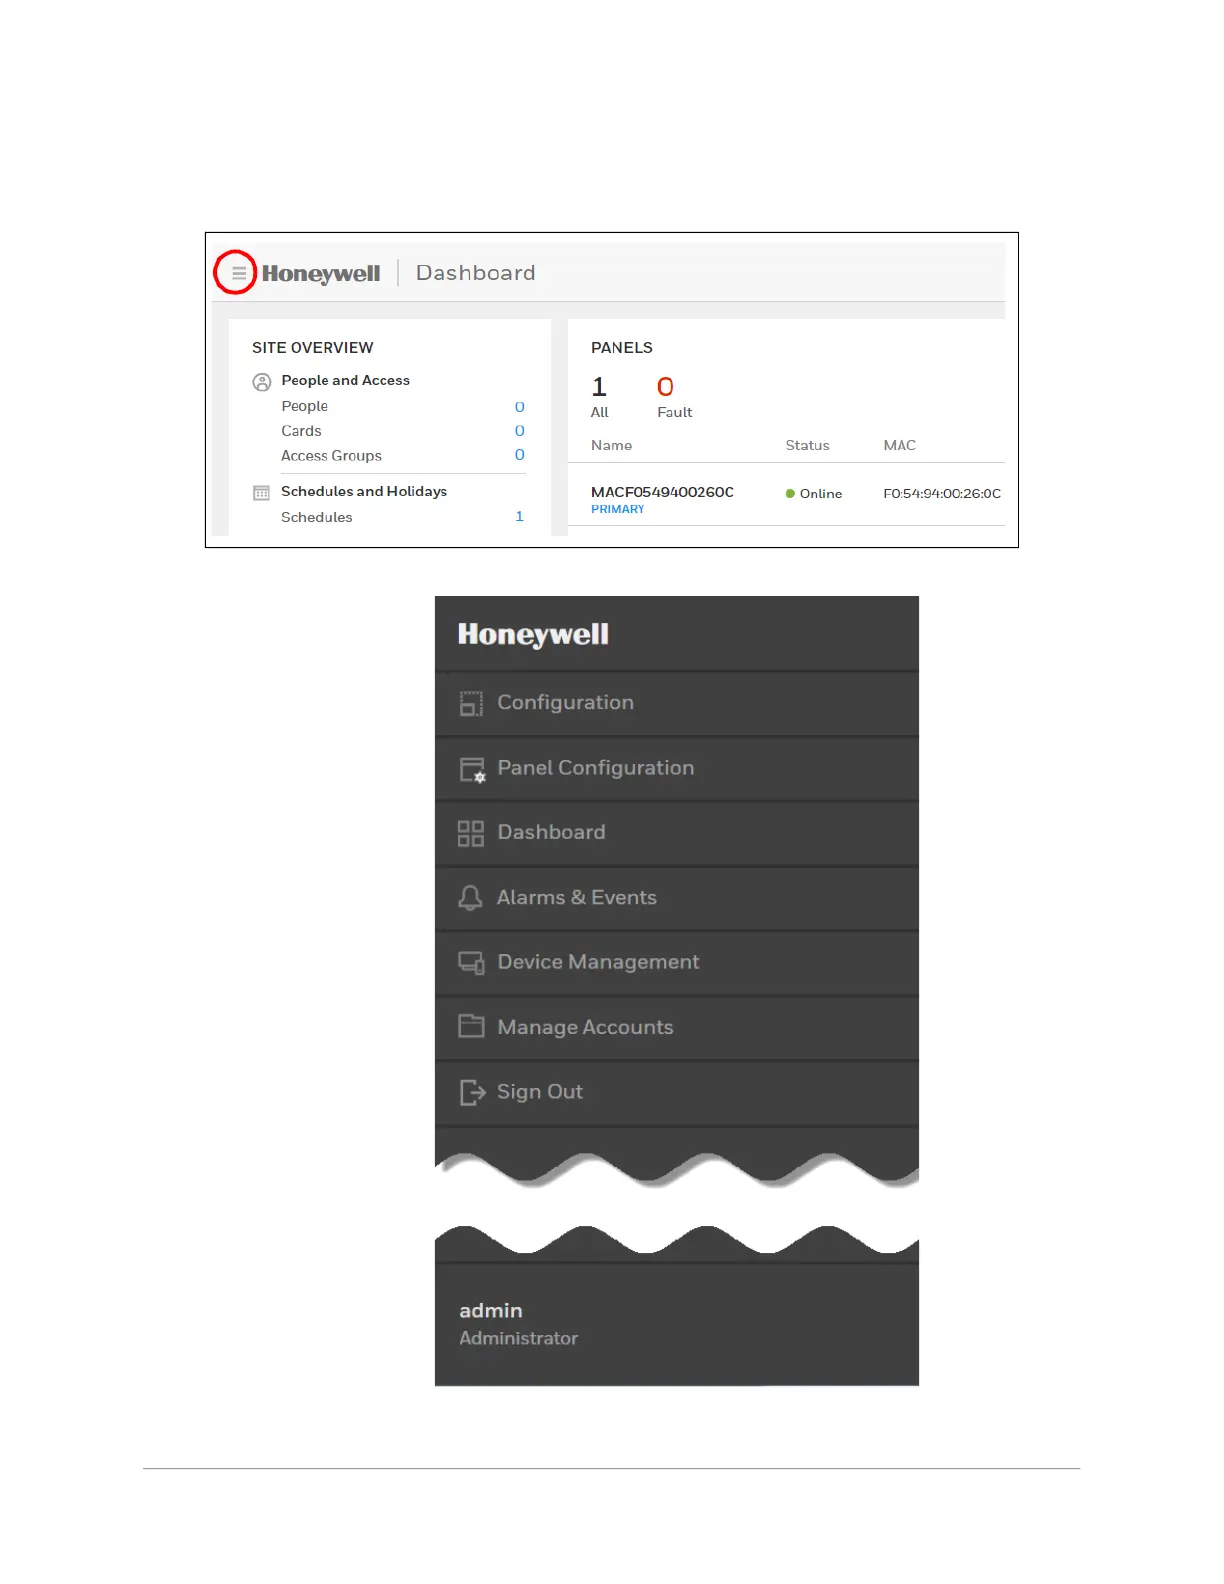Click the admin user name in sidebar
The image size is (1224, 1584).
pyautogui.click(x=491, y=1310)
